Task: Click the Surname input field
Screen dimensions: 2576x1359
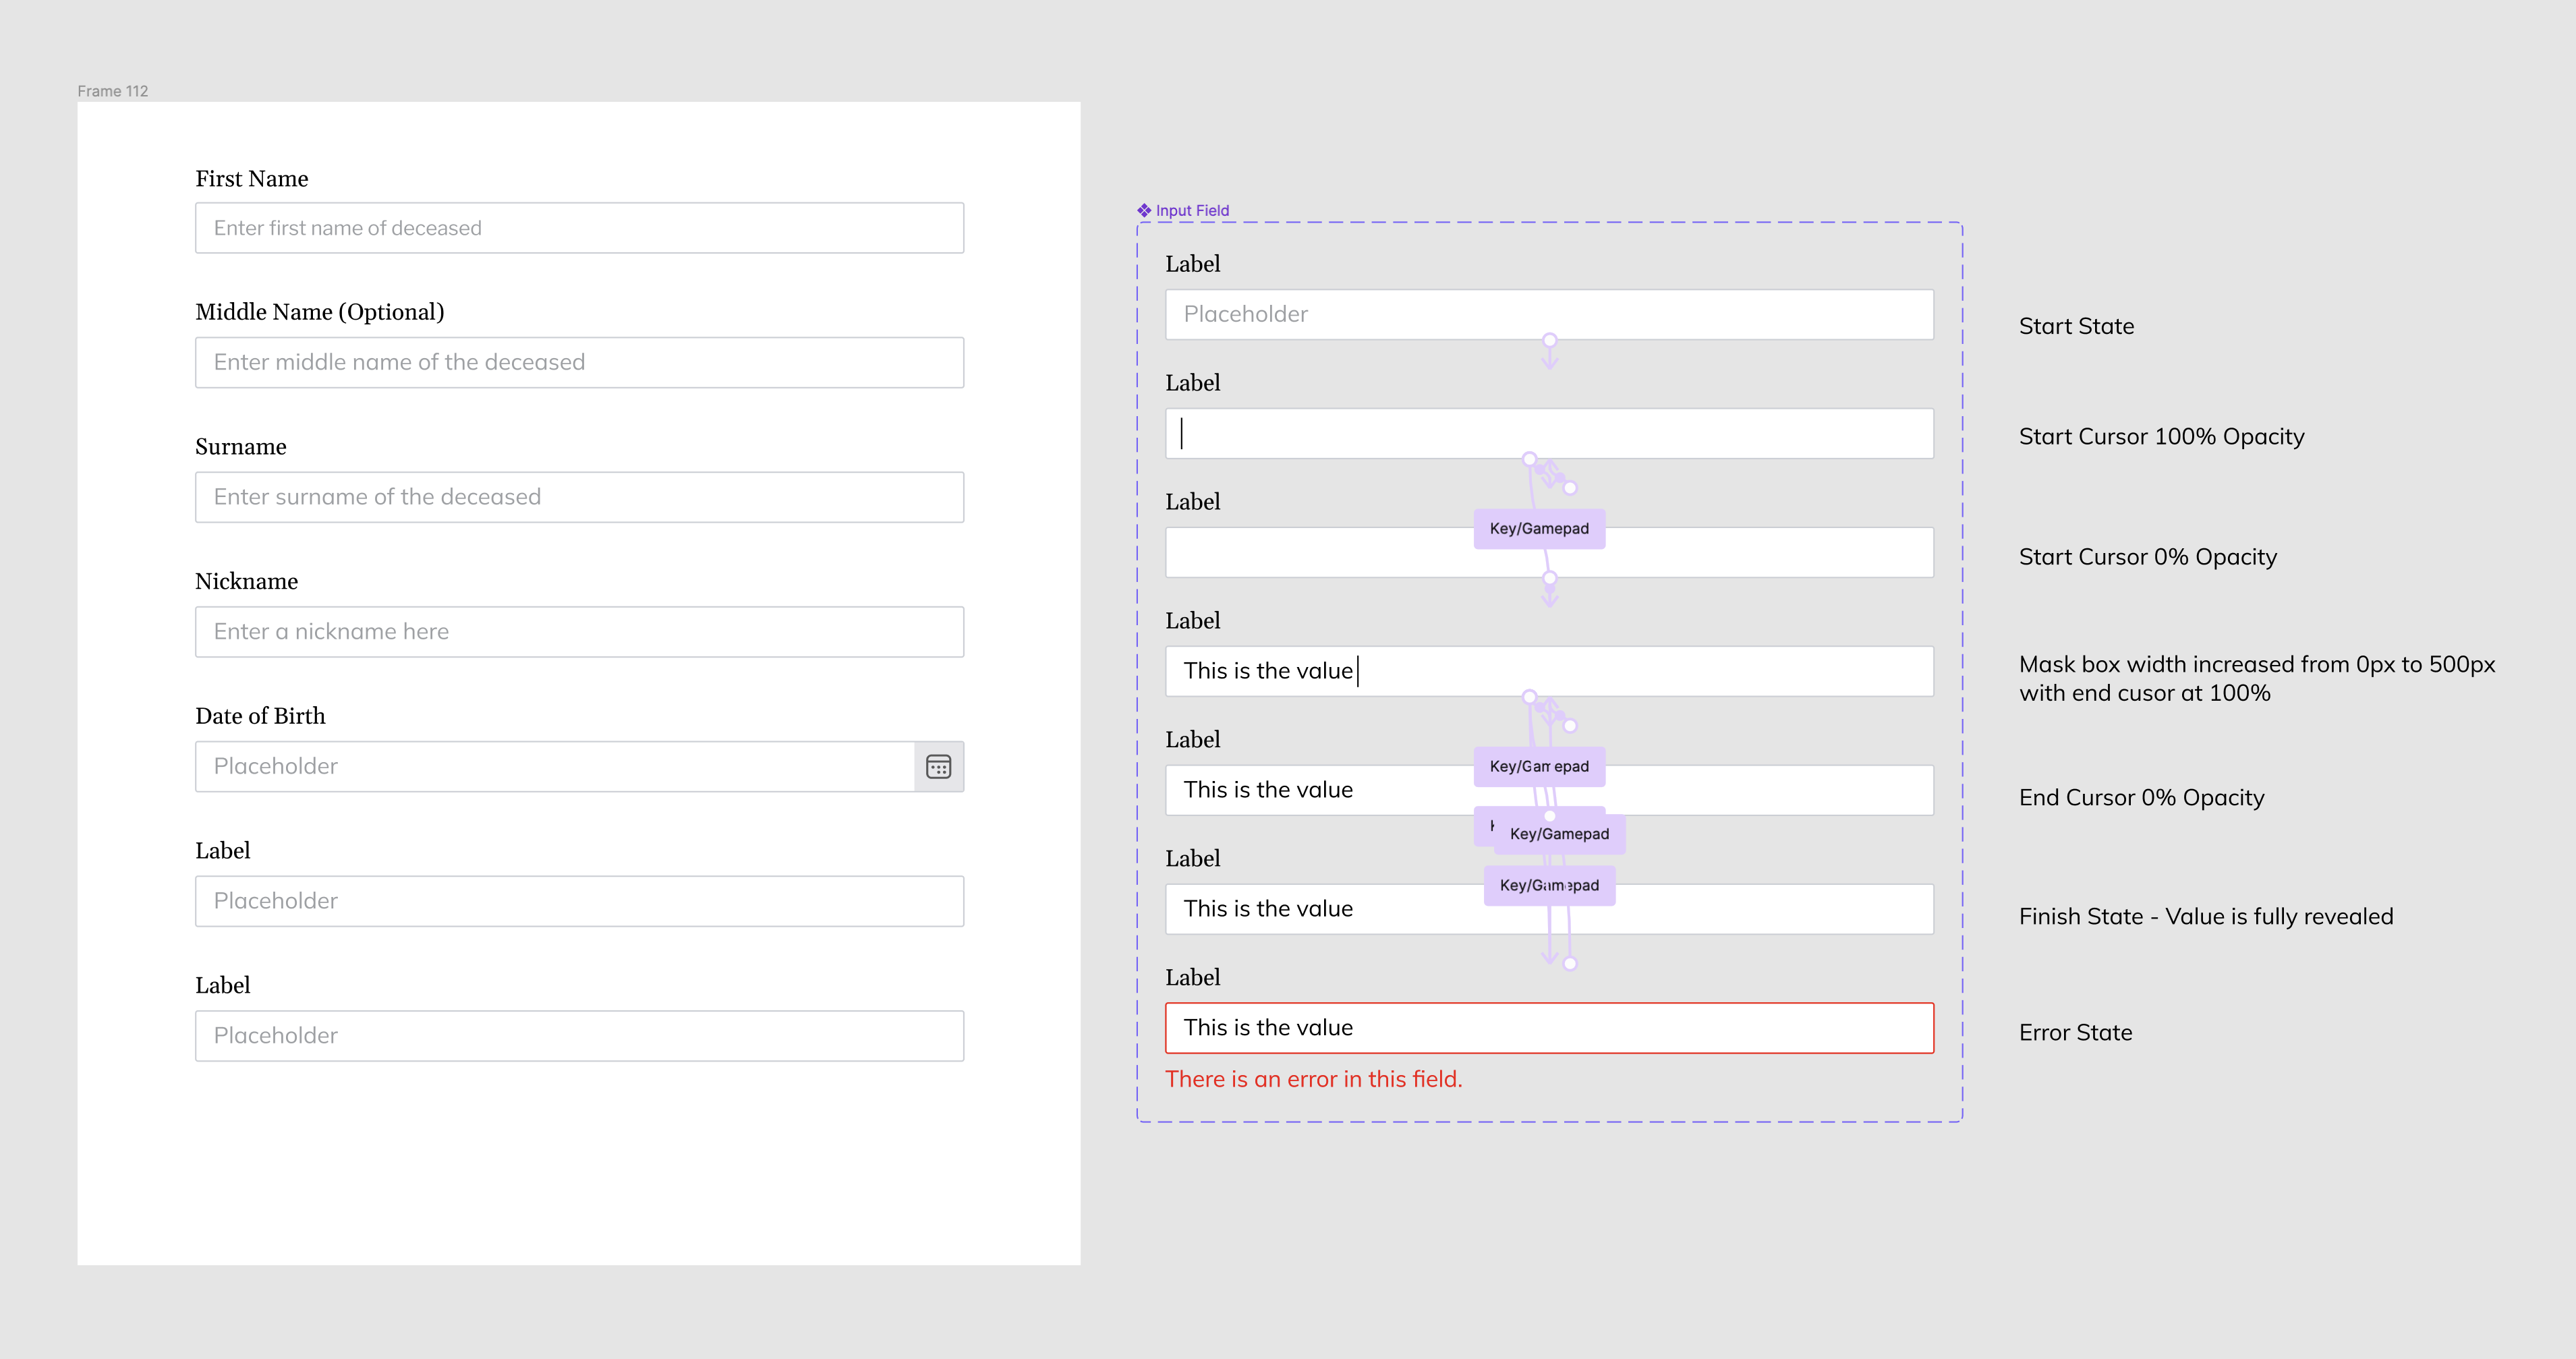Action: 579,497
